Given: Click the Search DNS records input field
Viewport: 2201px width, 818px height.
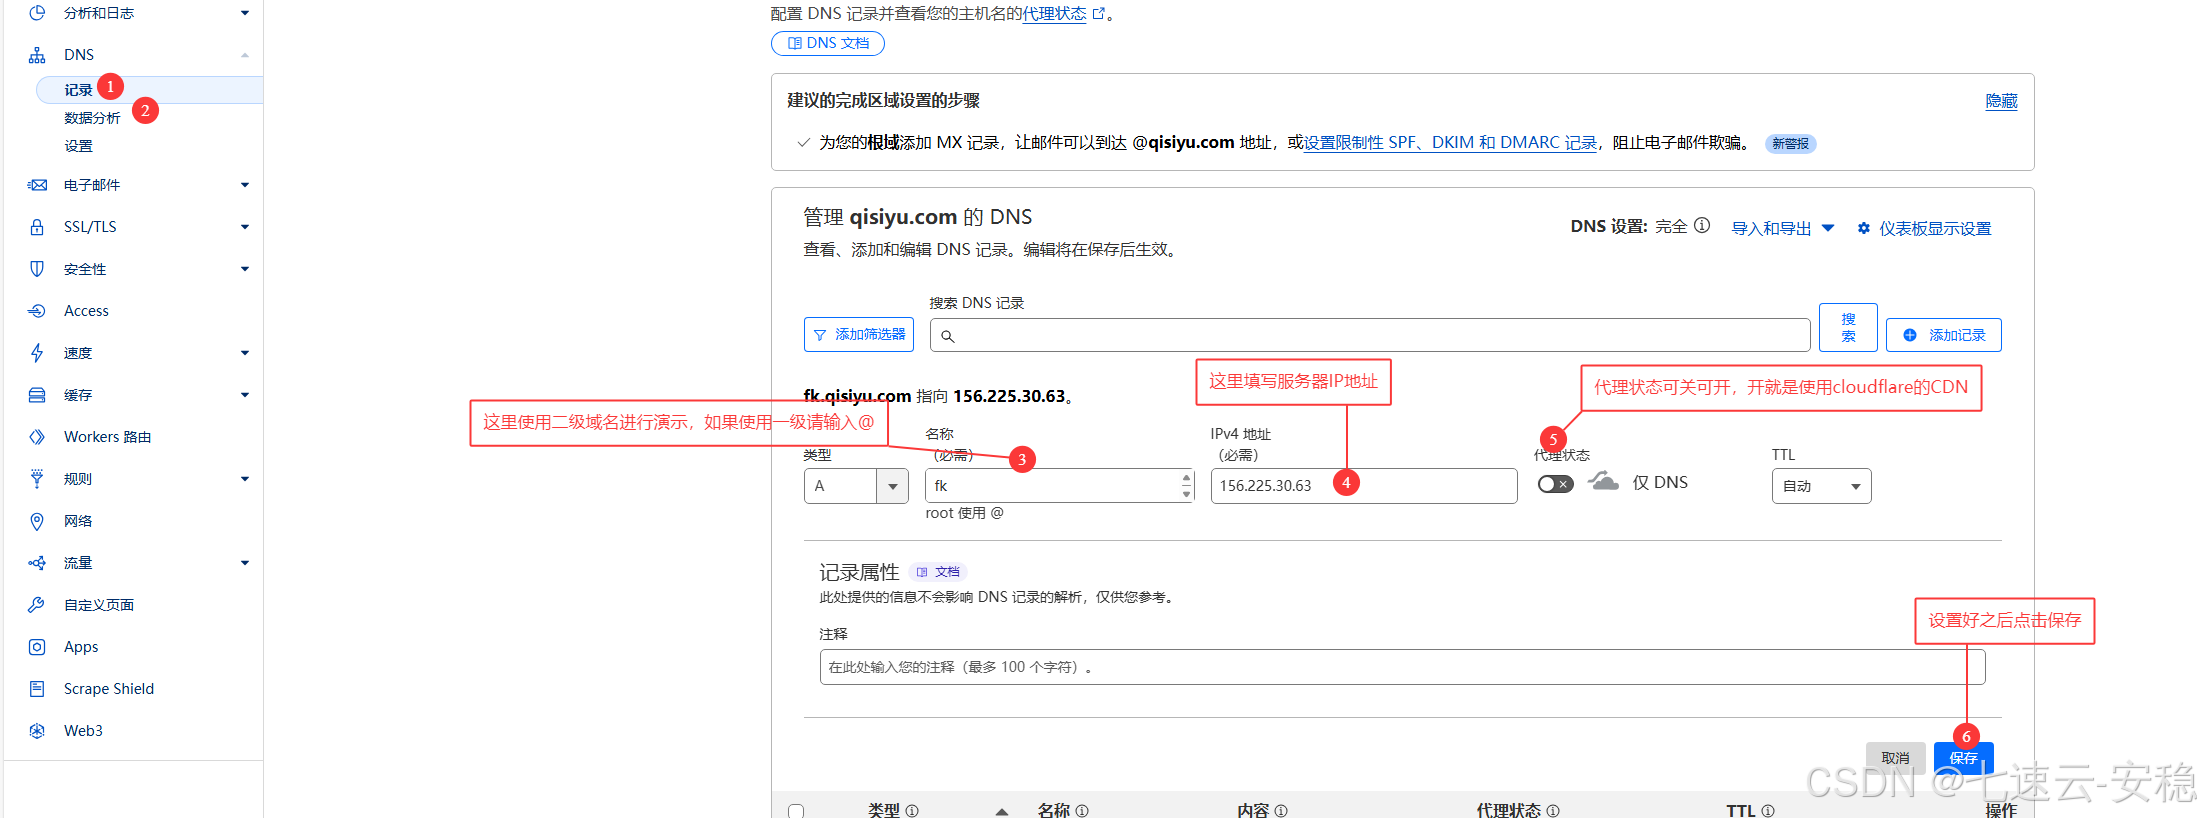Looking at the screenshot, I should pos(1370,335).
